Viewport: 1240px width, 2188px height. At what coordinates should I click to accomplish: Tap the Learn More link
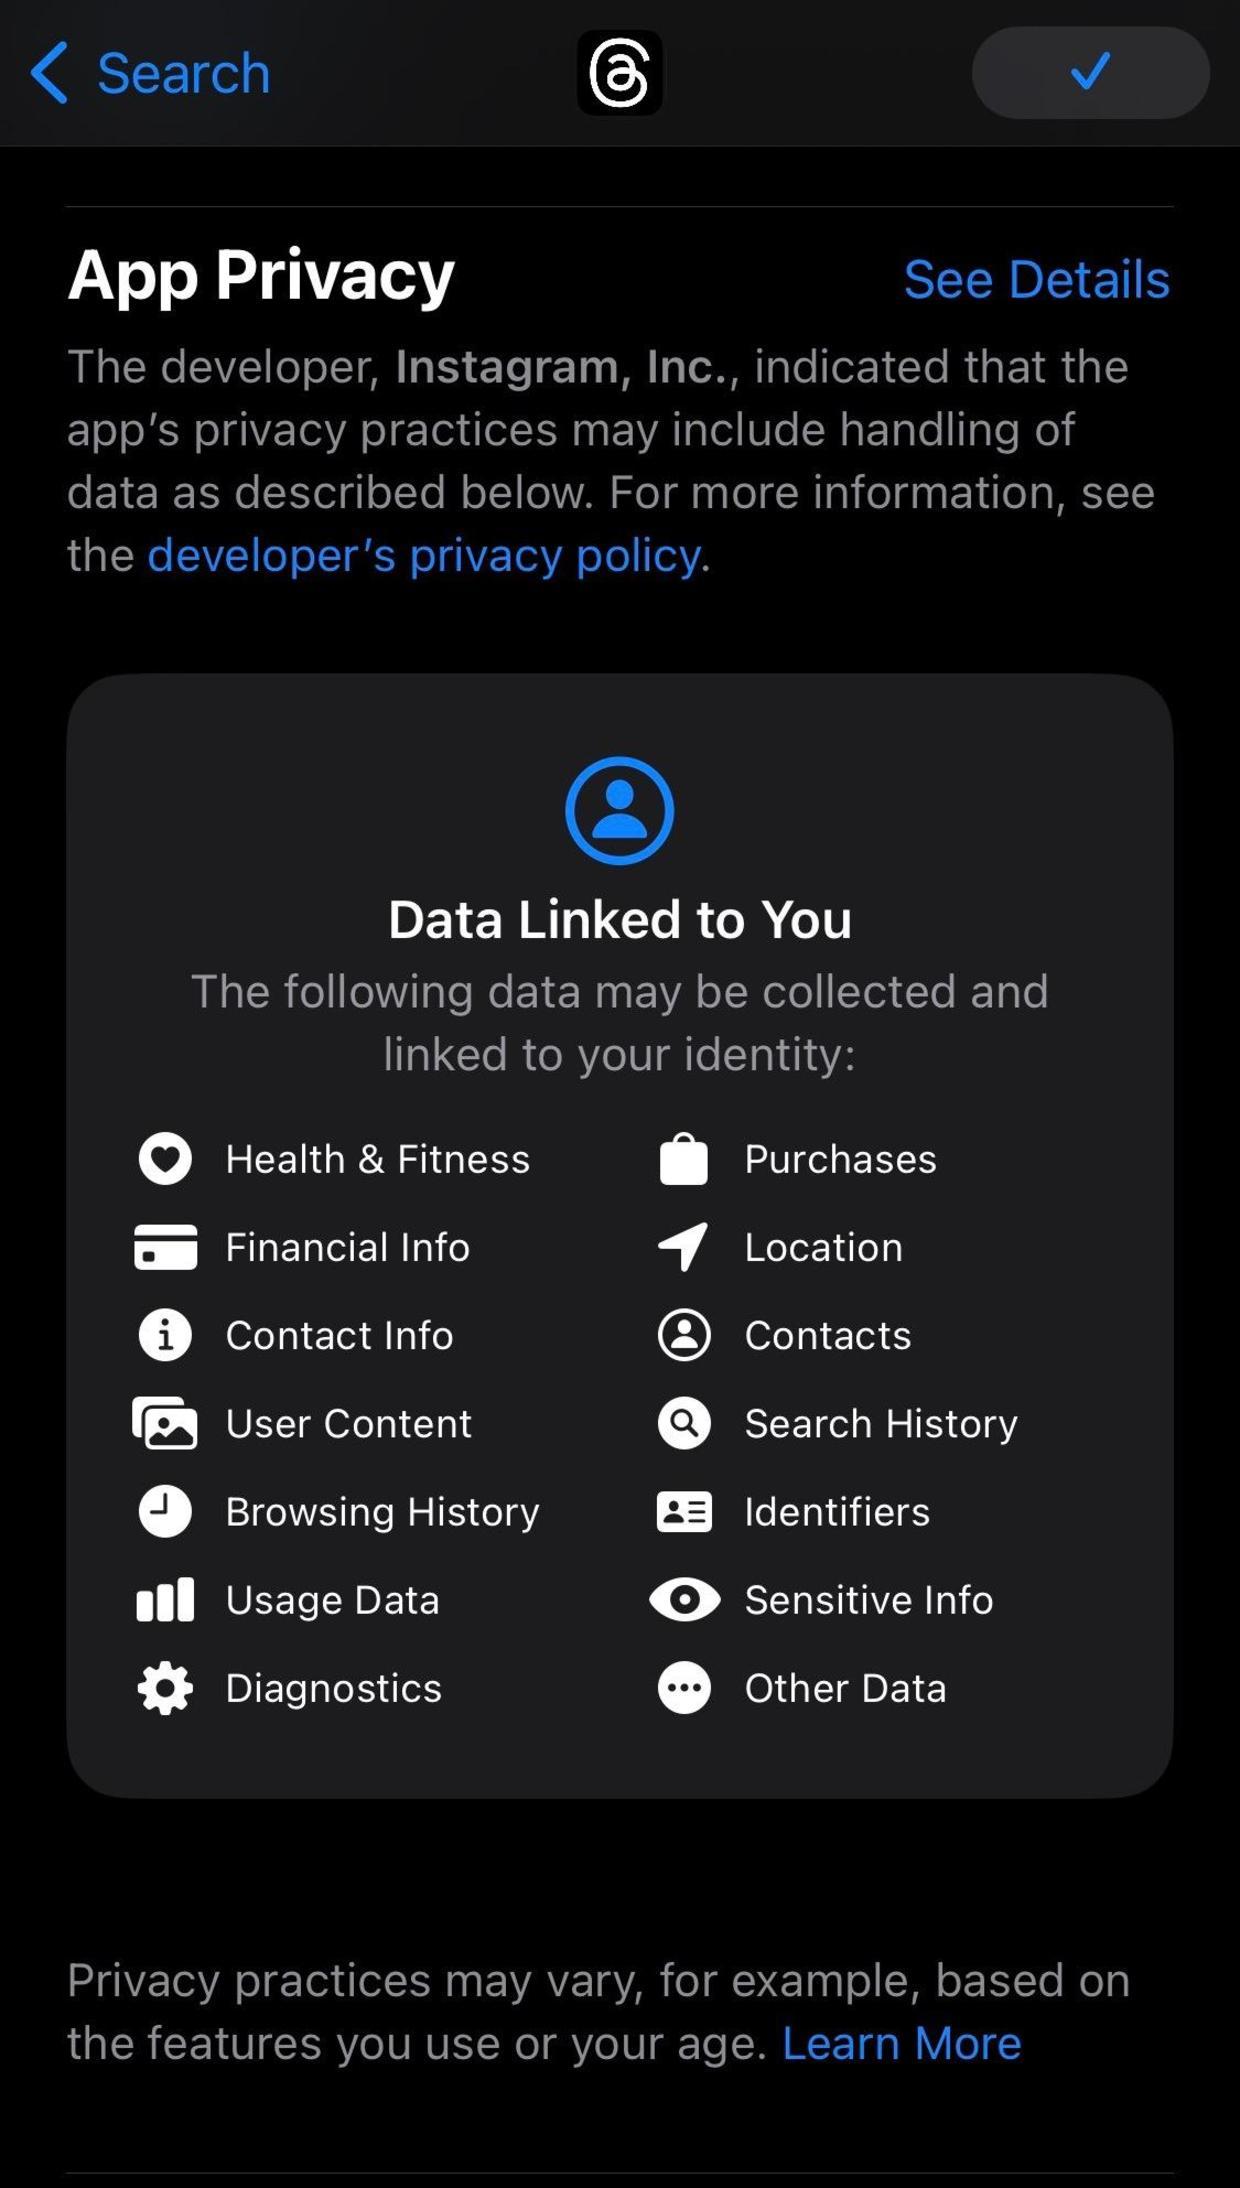click(x=901, y=2043)
